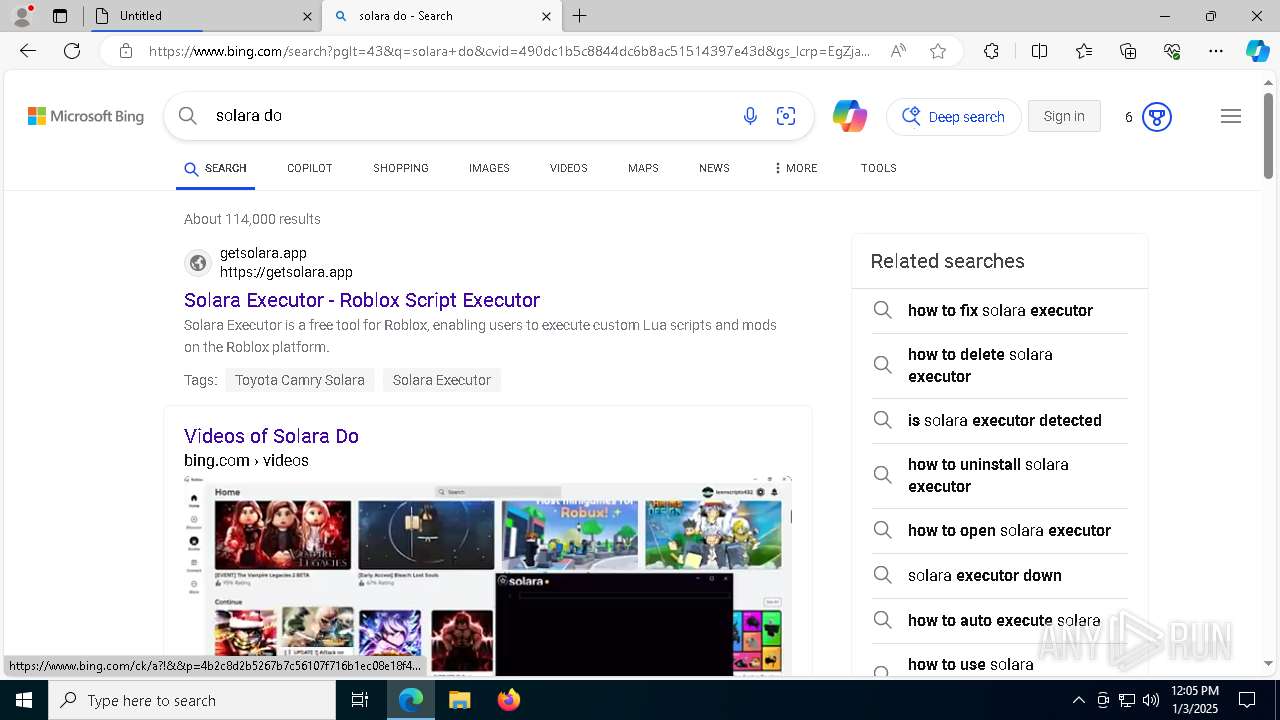Viewport: 1280px width, 720px height.
Task: Toggle Split screen icon
Action: (1039, 51)
